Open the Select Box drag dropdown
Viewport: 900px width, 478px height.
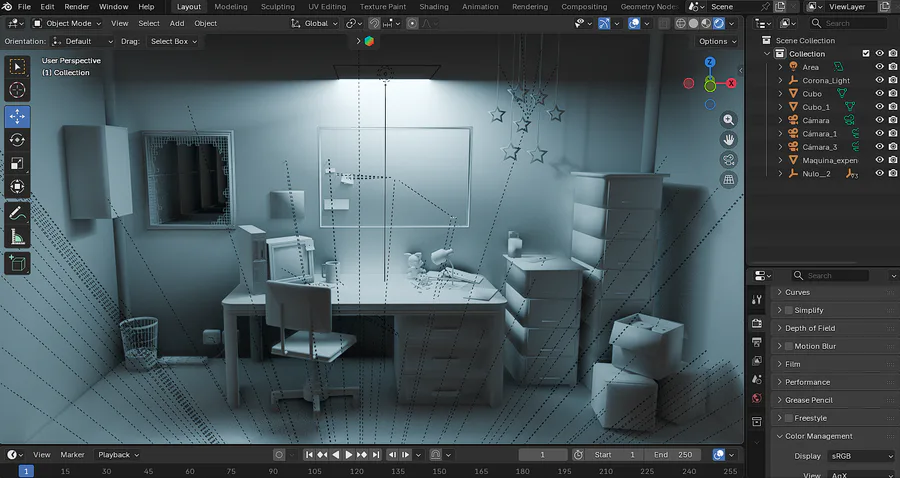click(173, 41)
